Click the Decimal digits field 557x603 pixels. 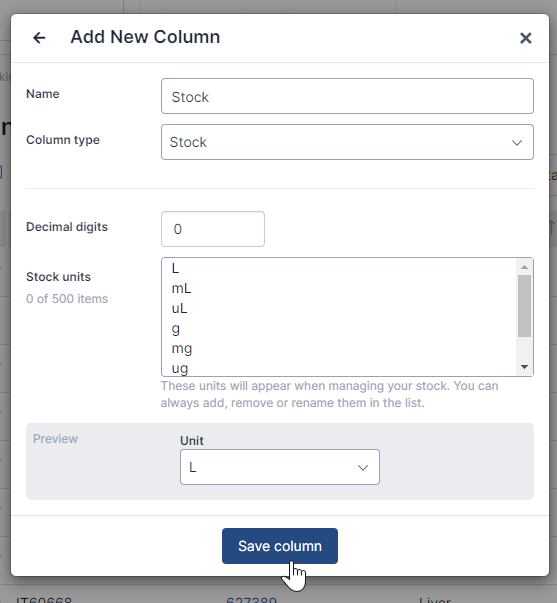213,229
